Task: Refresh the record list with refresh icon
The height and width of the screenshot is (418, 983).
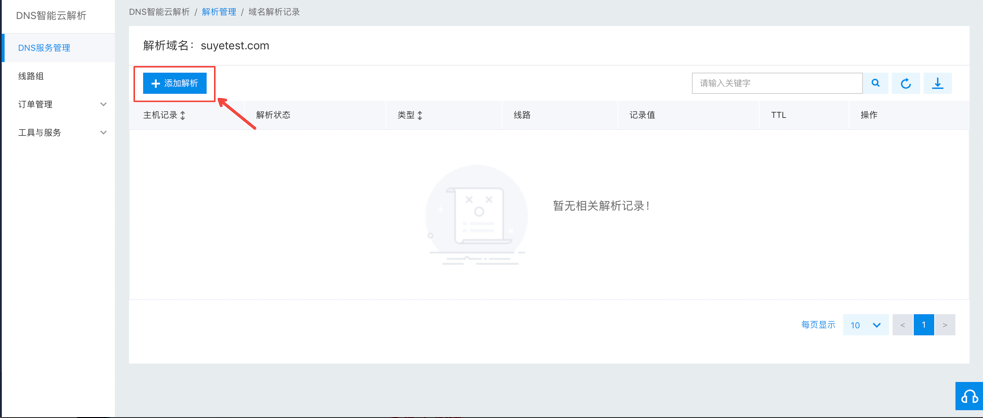Action: [x=906, y=83]
